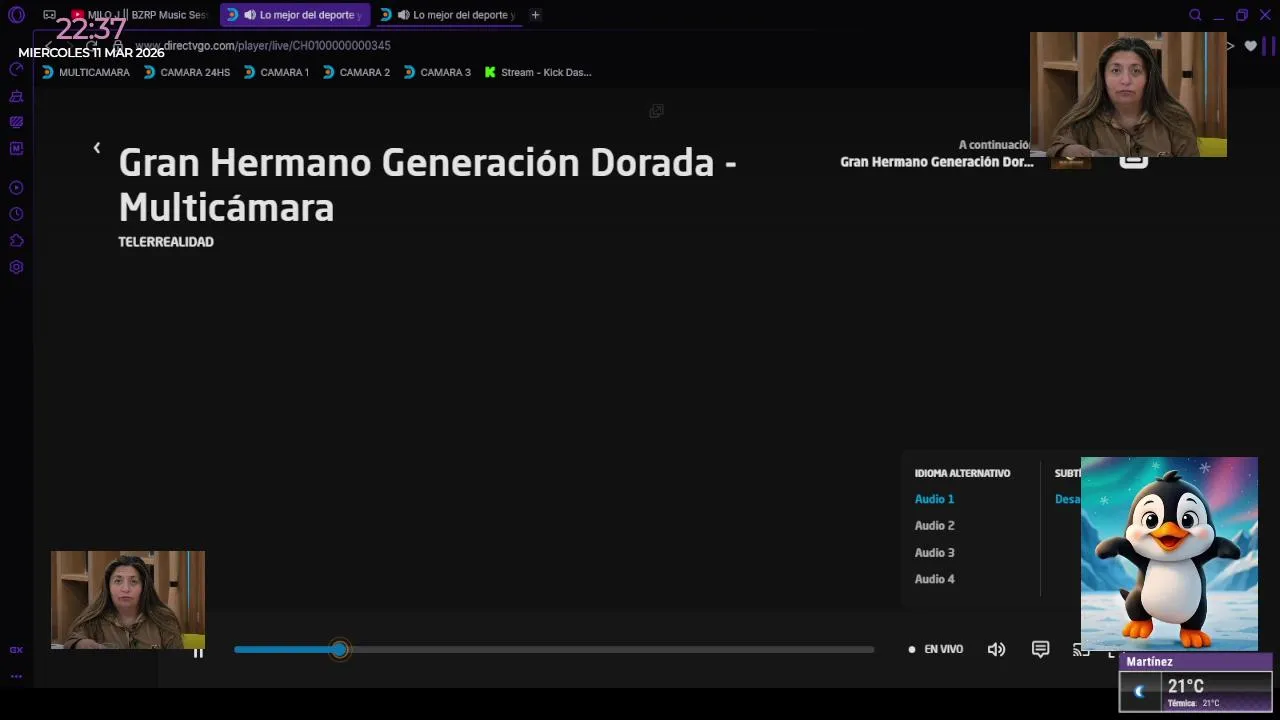
Task: Open the MULTICAMARA bookmark
Action: coord(86,72)
